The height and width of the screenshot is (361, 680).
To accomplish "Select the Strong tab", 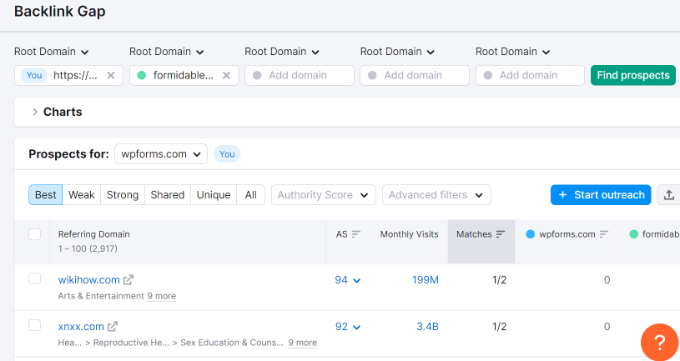I will 122,195.
